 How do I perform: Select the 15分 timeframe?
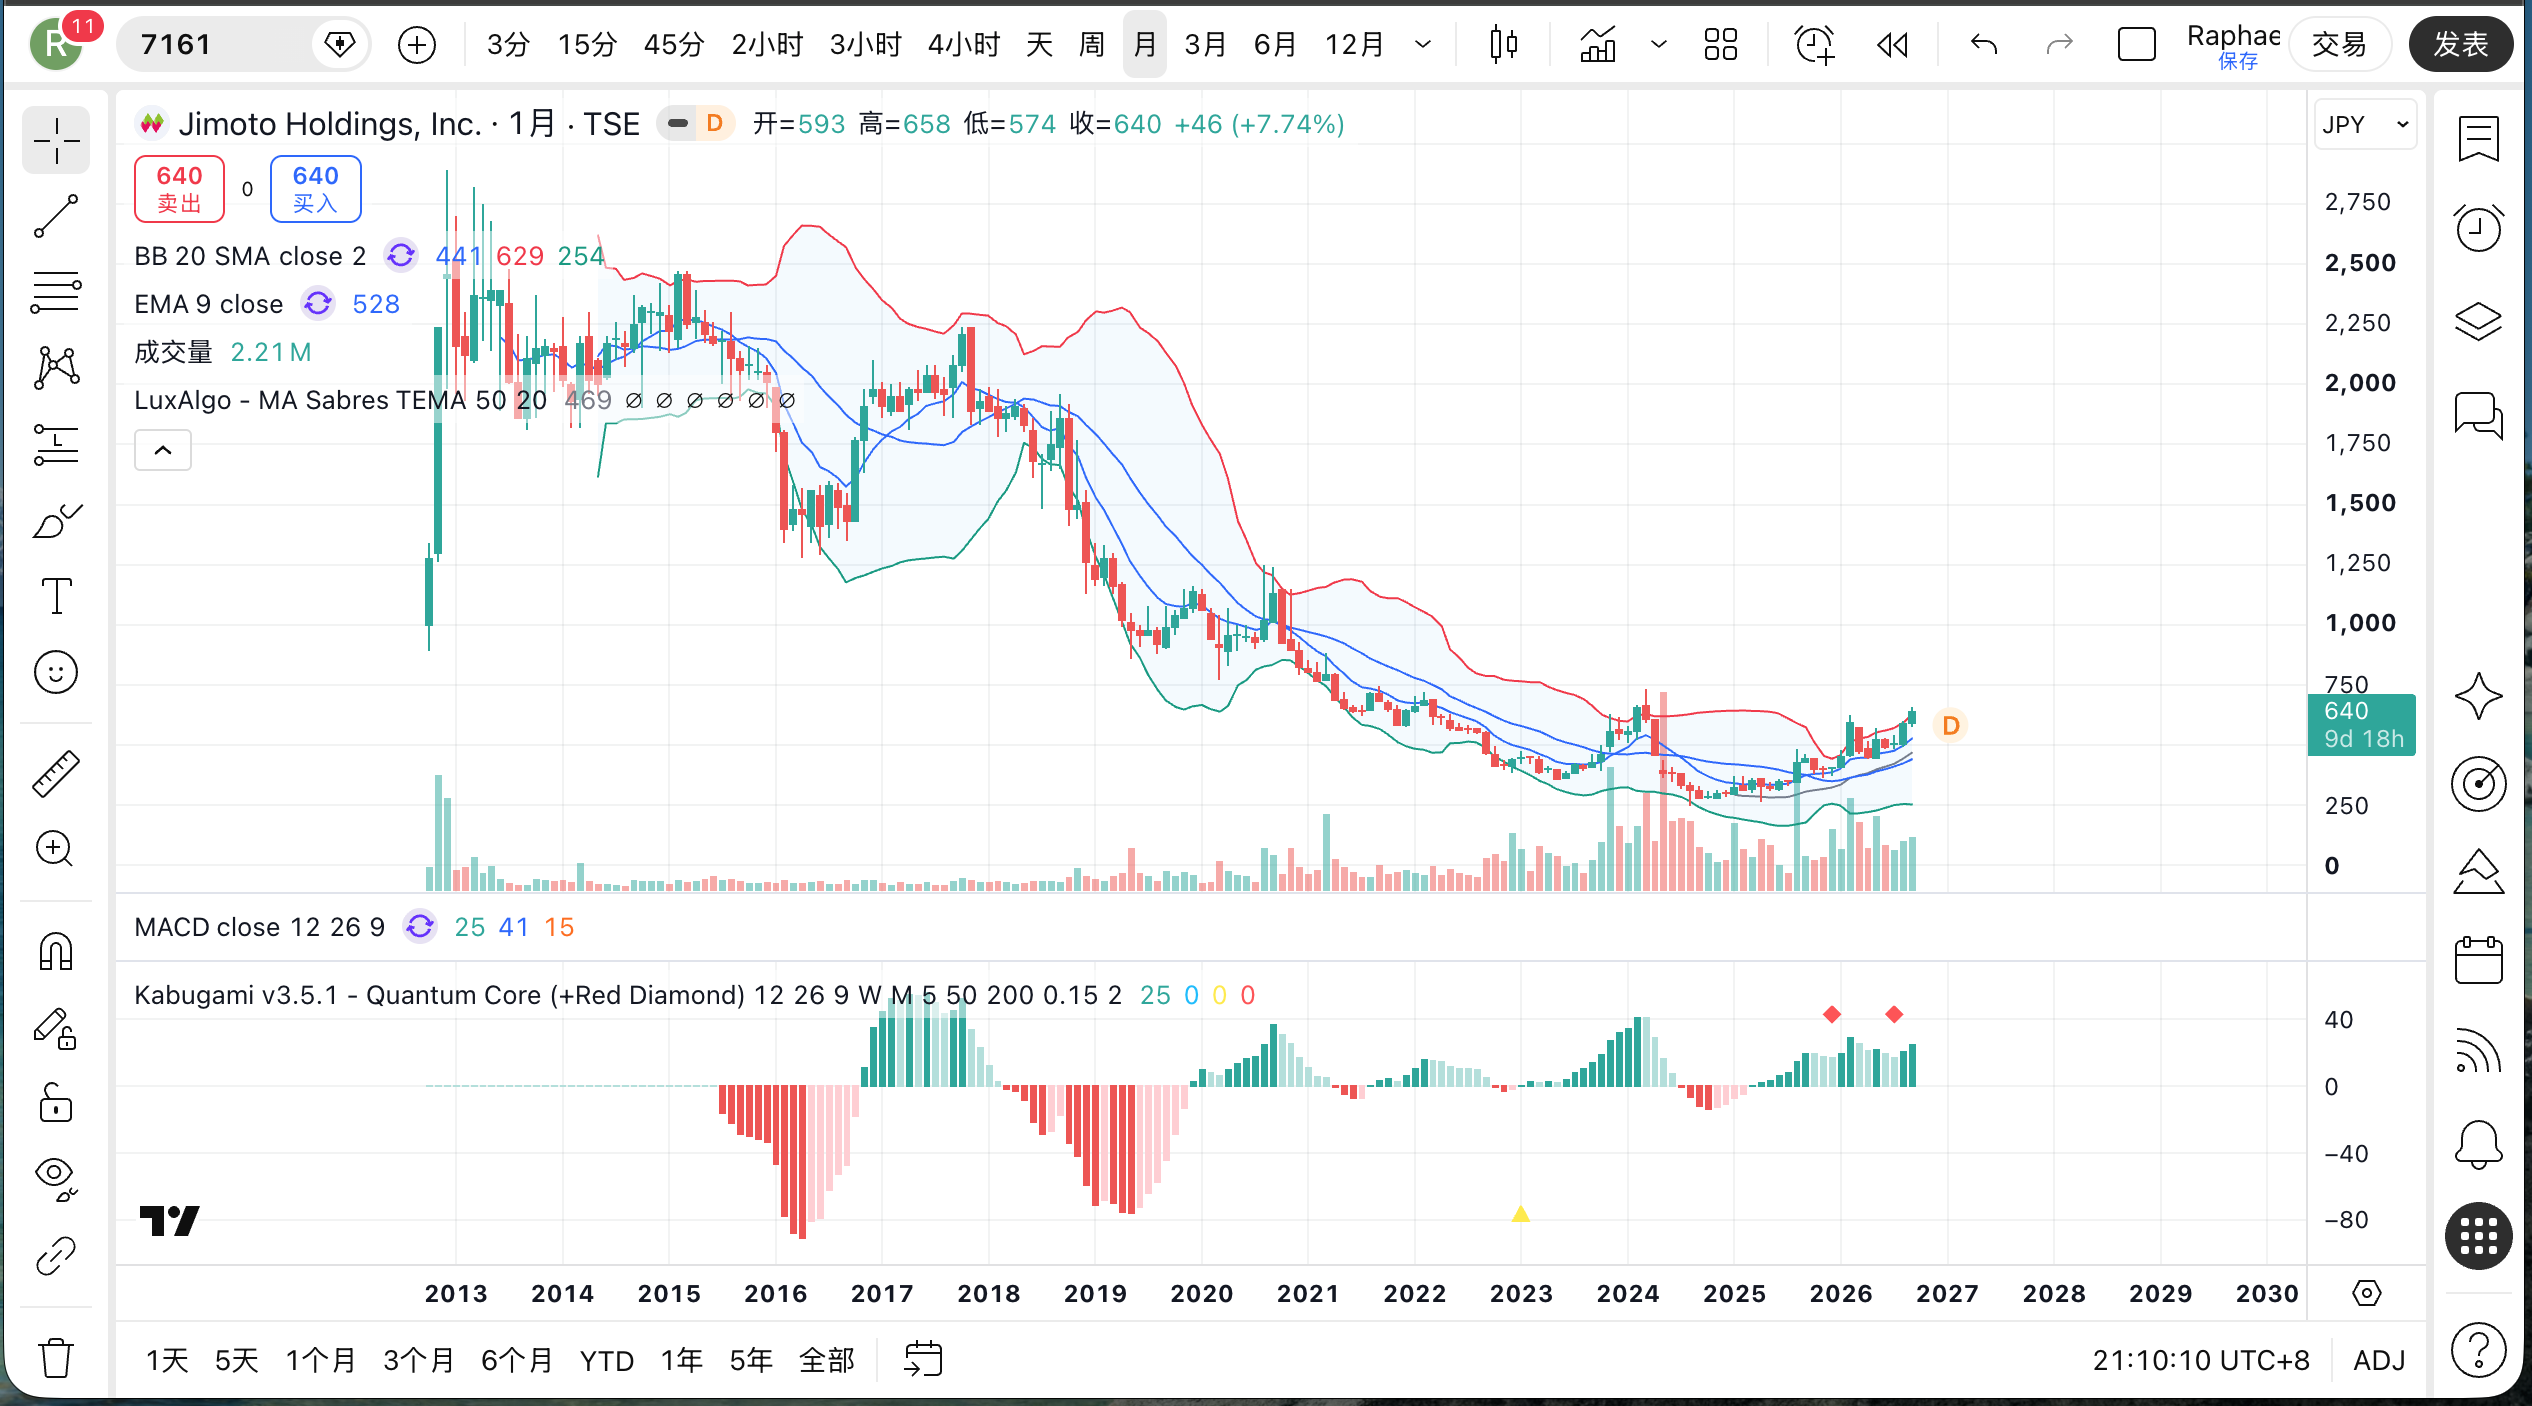(587, 45)
